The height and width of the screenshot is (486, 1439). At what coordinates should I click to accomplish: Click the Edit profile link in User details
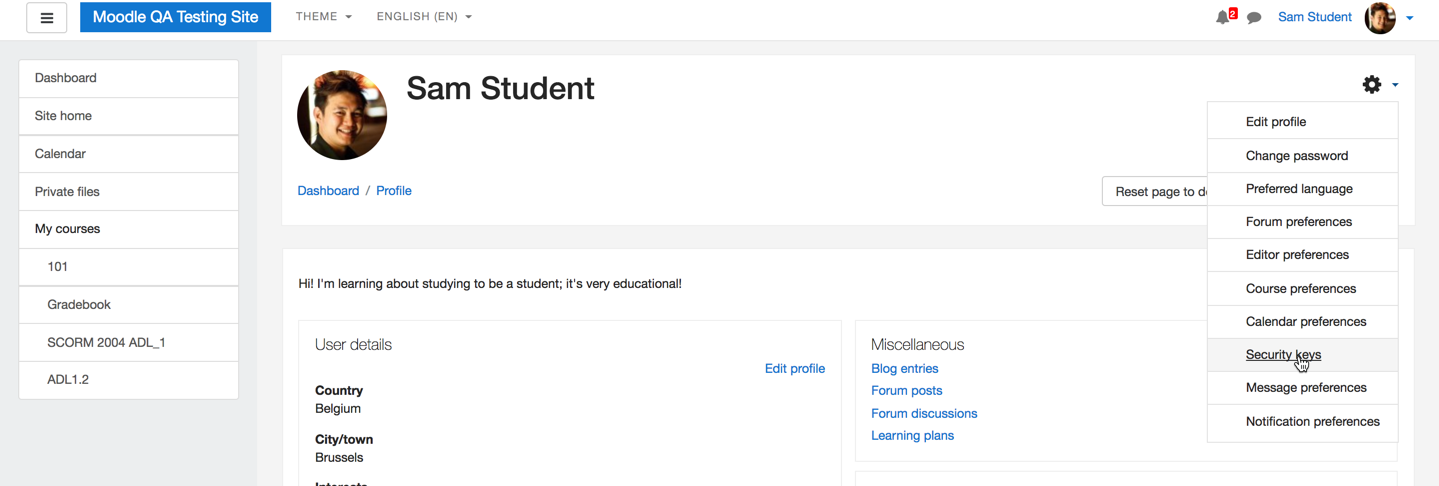[795, 369]
